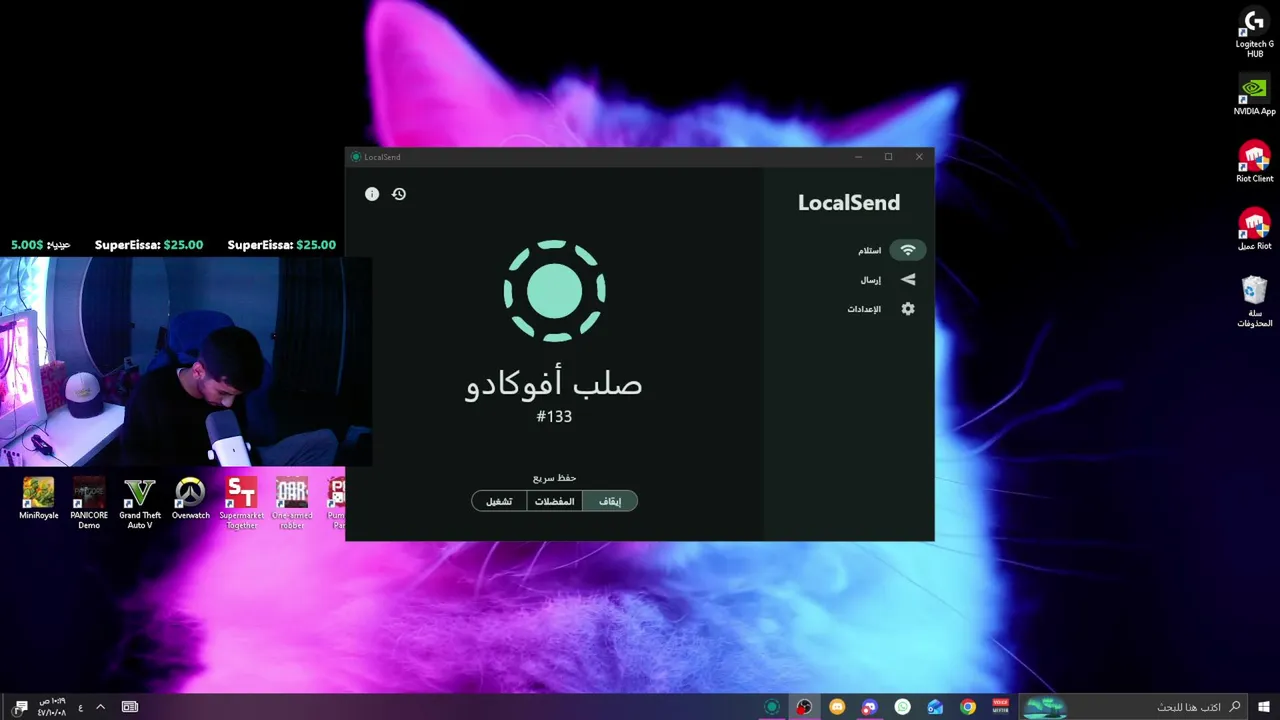1280x720 pixels.
Task: Open Supermarket Together desktop shortcut
Action: click(x=241, y=503)
